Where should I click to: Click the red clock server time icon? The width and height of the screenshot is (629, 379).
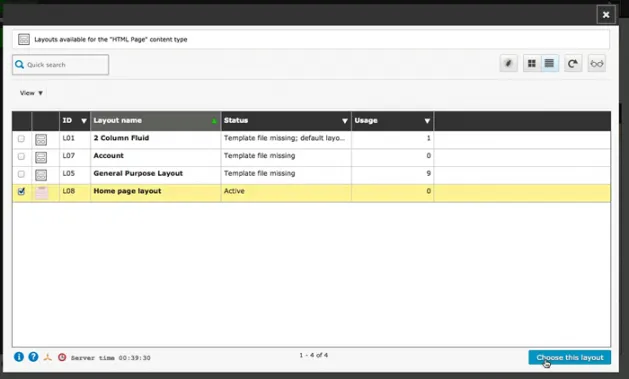click(x=62, y=357)
